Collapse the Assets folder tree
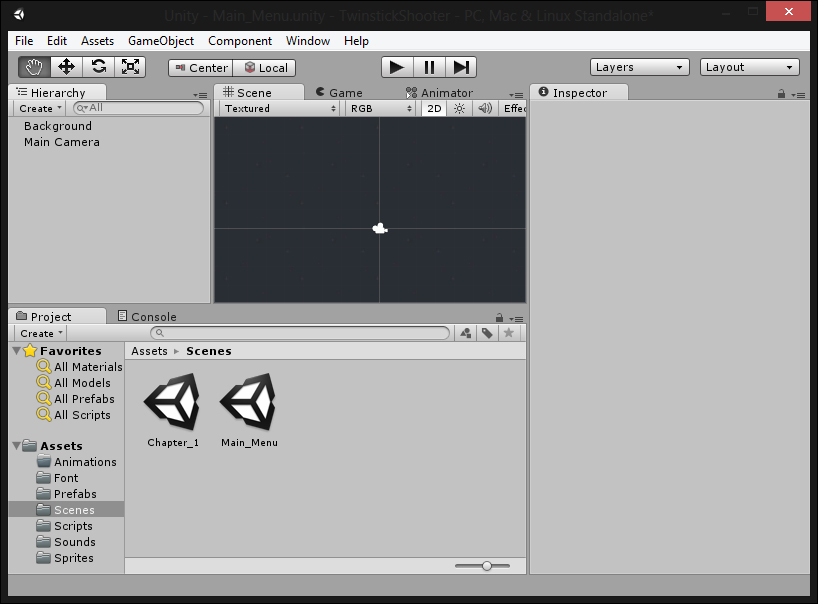Viewport: 818px width, 604px height. click(x=16, y=445)
